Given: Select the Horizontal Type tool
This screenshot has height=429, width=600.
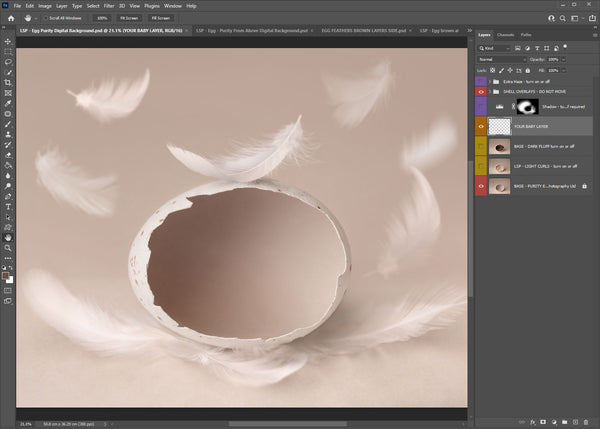Looking at the screenshot, I should (8, 206).
